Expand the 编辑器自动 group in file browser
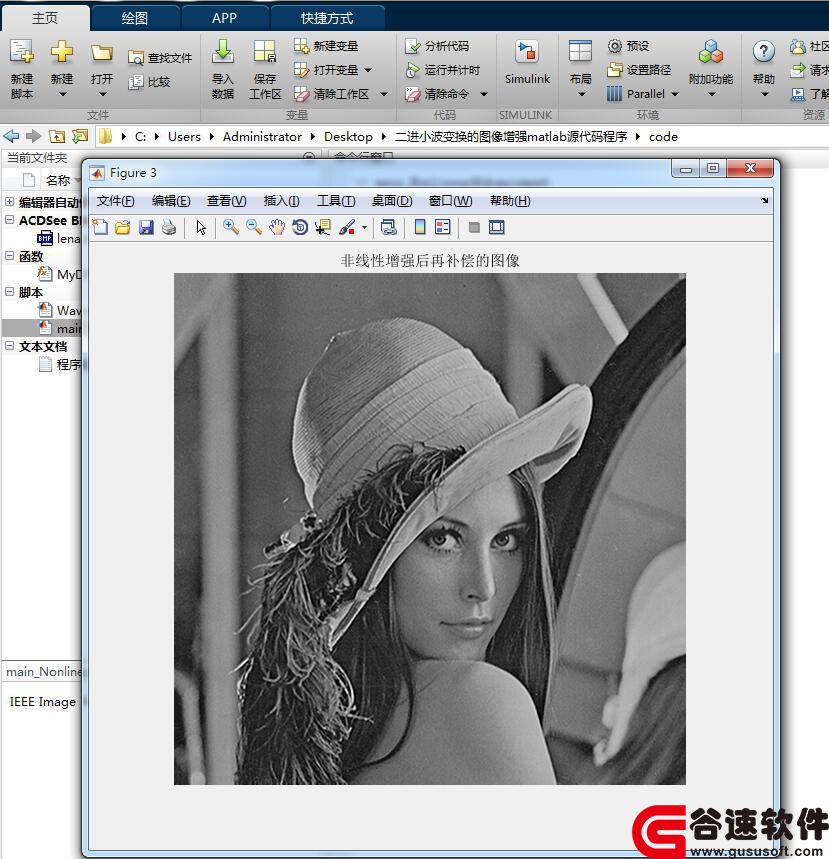 coord(9,202)
